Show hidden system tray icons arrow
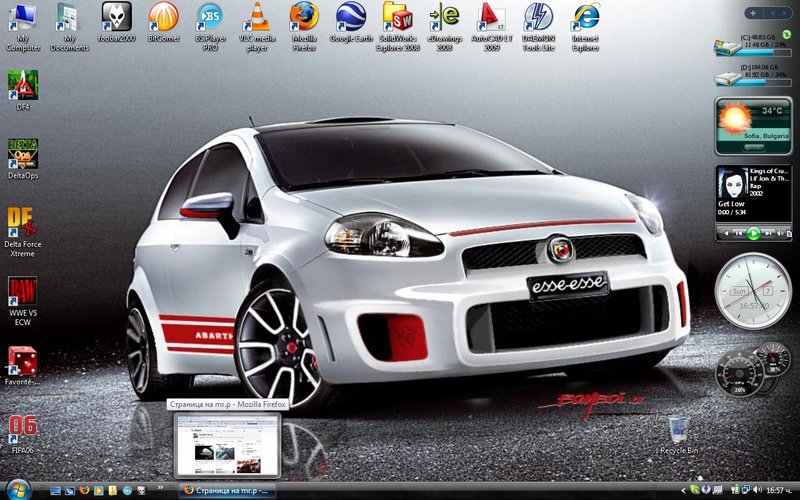800x500 pixels. [x=682, y=491]
